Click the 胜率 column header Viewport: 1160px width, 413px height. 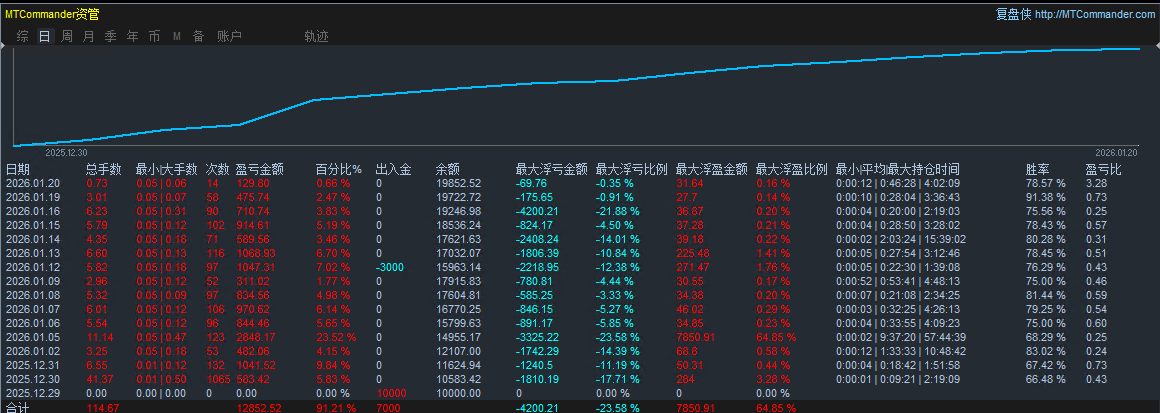(x=1037, y=169)
